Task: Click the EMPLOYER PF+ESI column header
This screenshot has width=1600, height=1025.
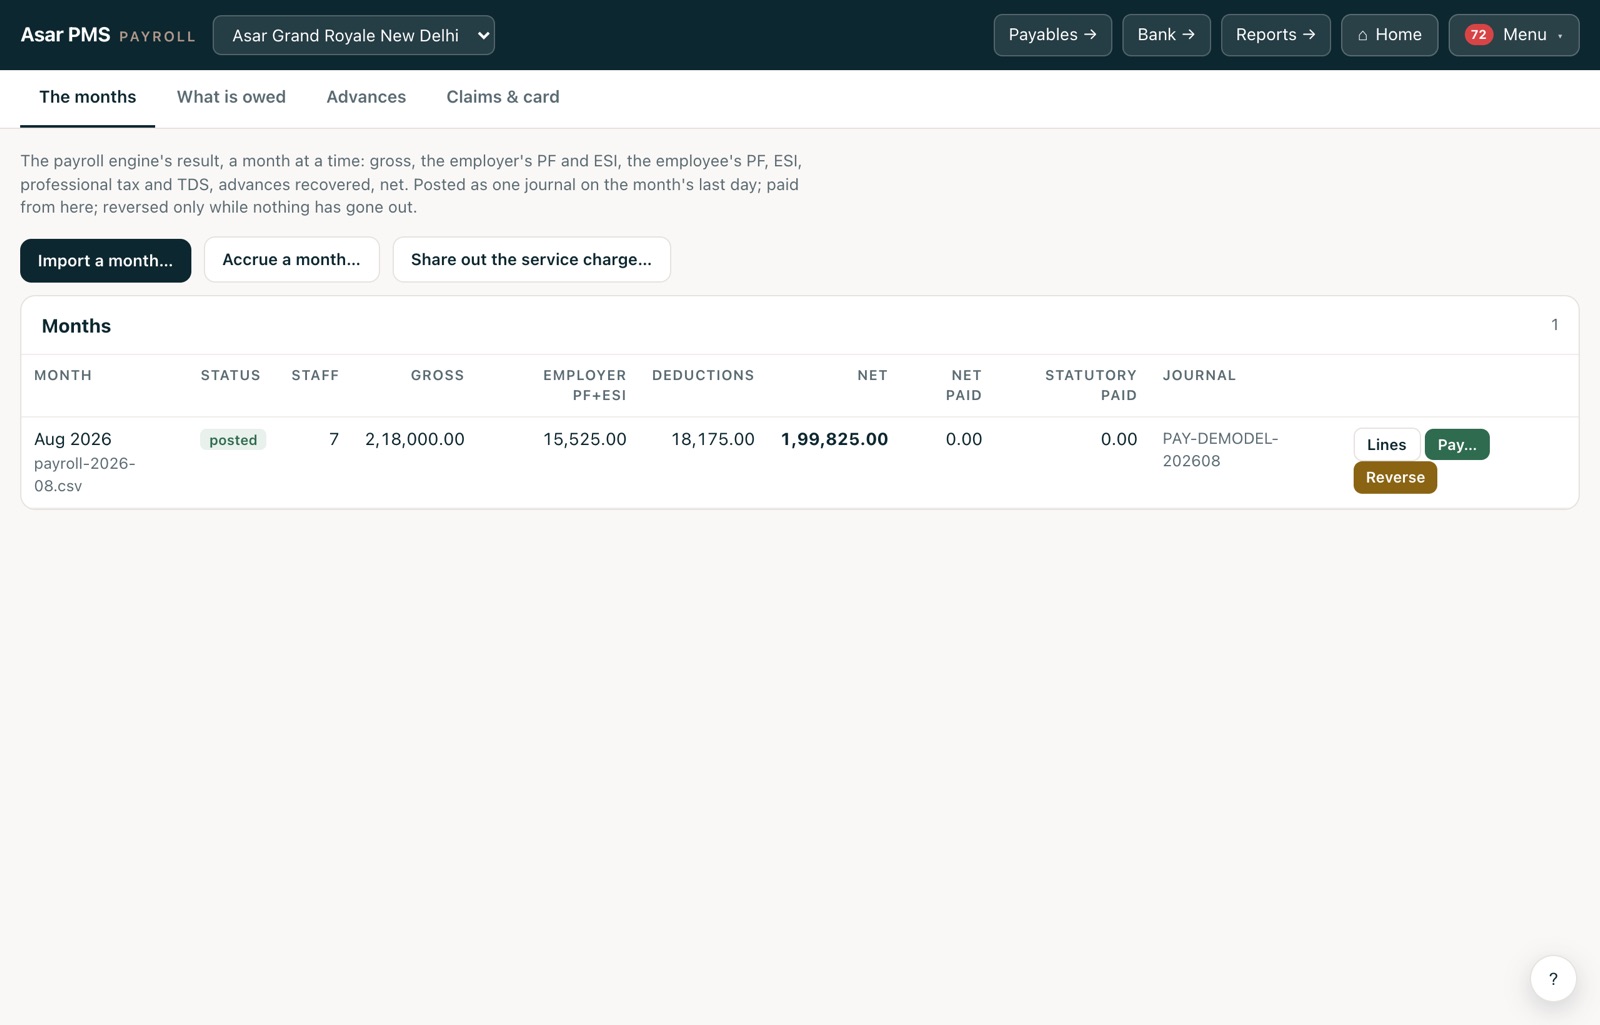Action: [x=585, y=385]
